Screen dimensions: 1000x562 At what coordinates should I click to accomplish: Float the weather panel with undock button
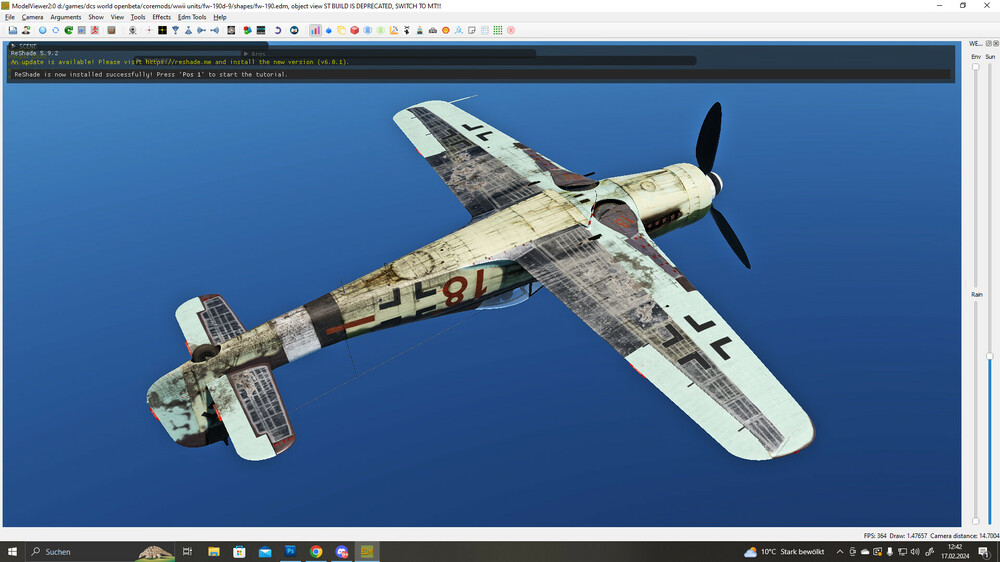(x=989, y=43)
